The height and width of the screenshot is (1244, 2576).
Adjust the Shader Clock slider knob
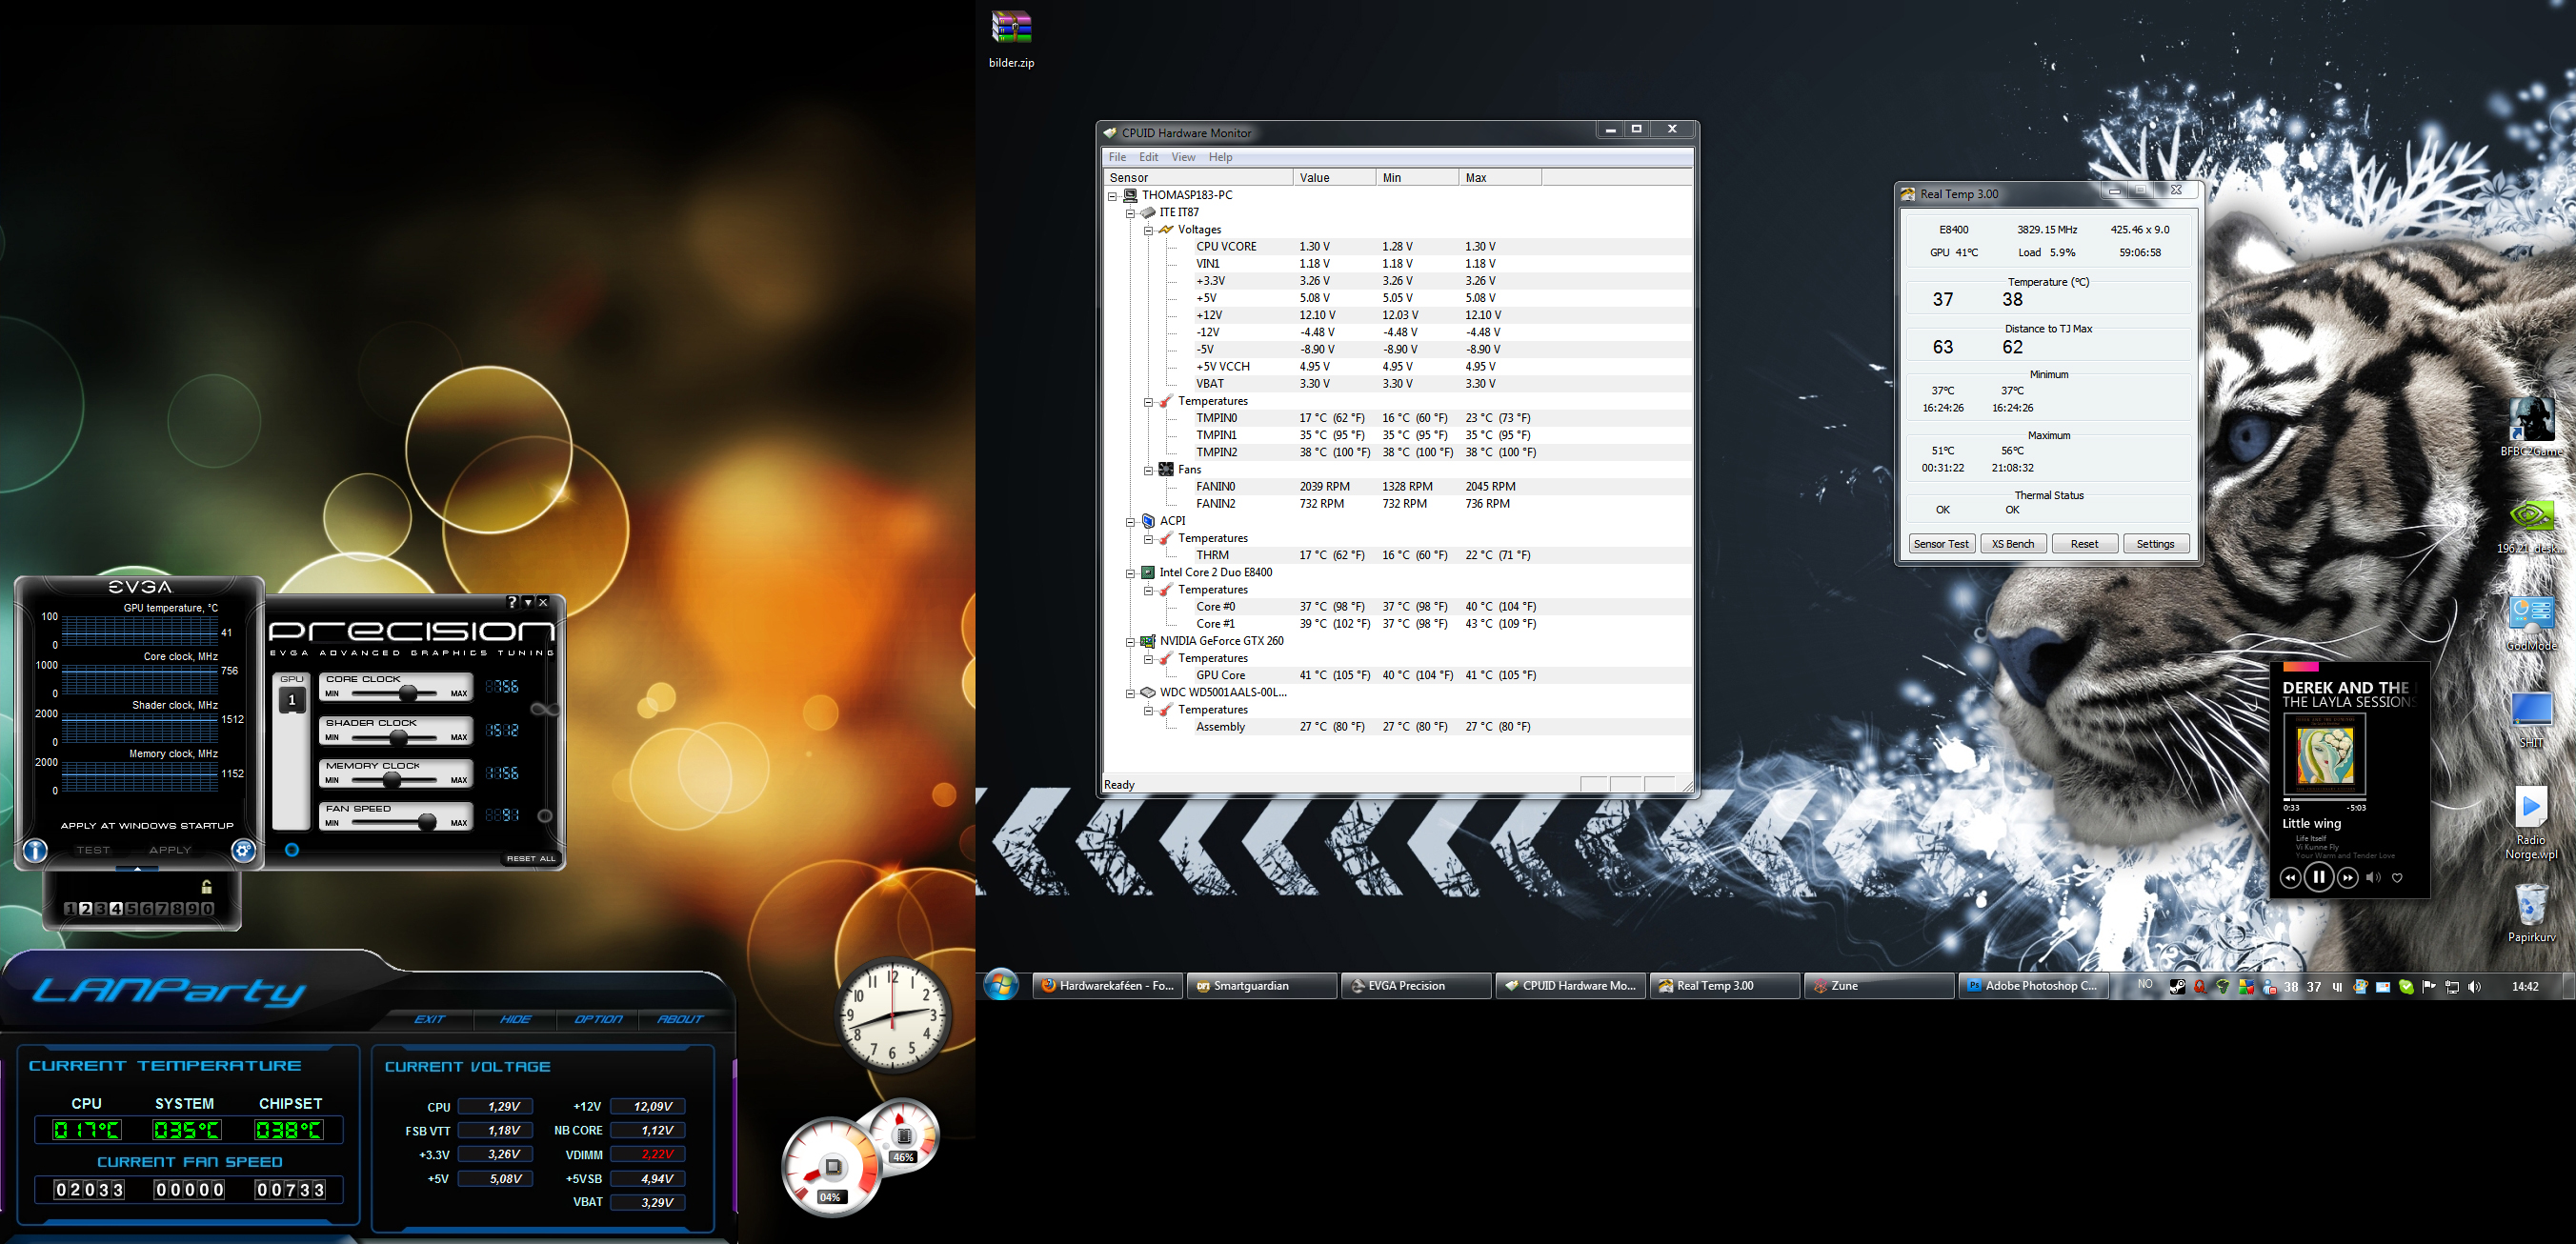pos(398,737)
